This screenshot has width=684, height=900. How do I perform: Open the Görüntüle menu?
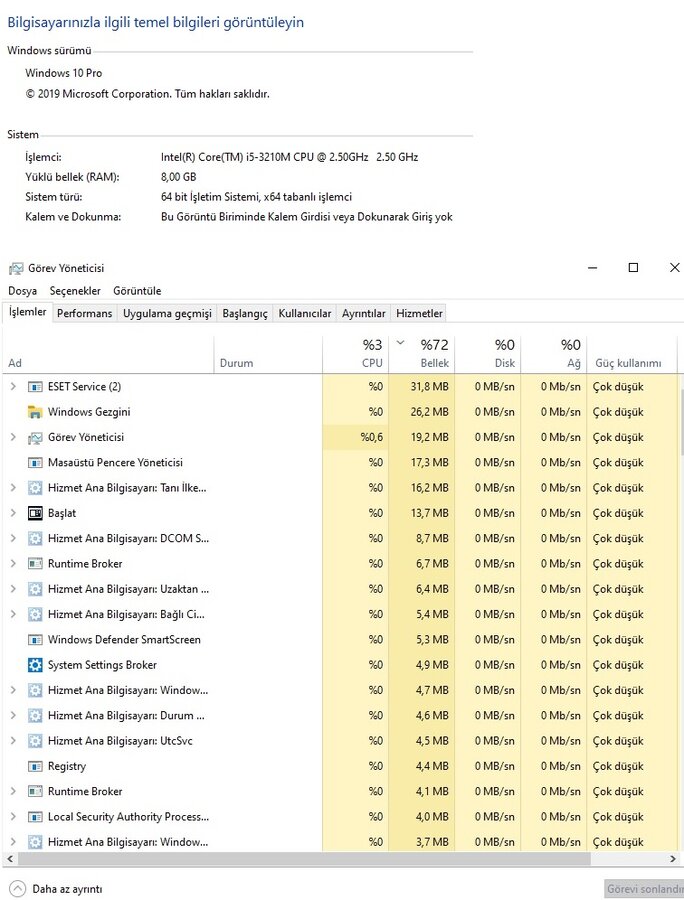(137, 291)
